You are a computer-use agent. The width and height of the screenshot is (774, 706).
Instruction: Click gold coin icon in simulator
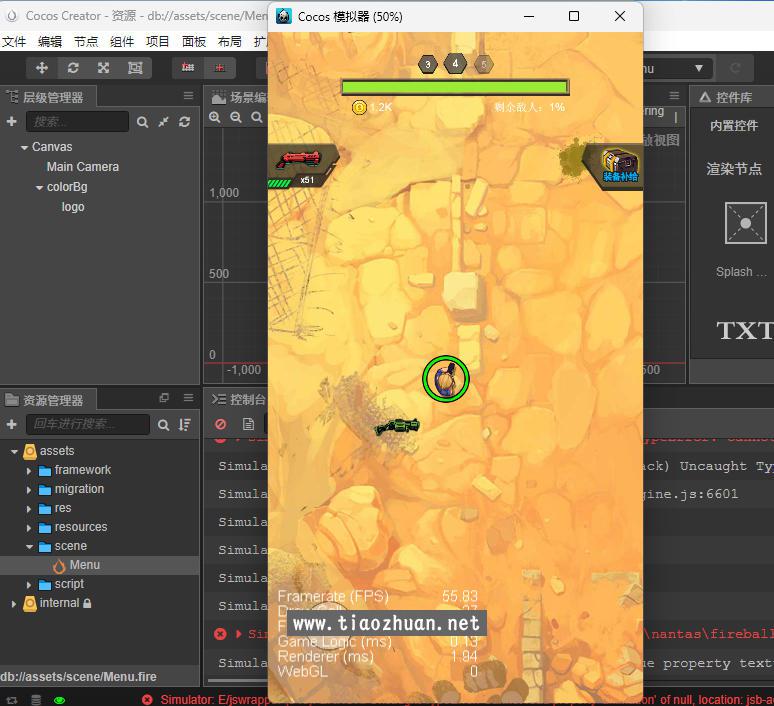[359, 107]
